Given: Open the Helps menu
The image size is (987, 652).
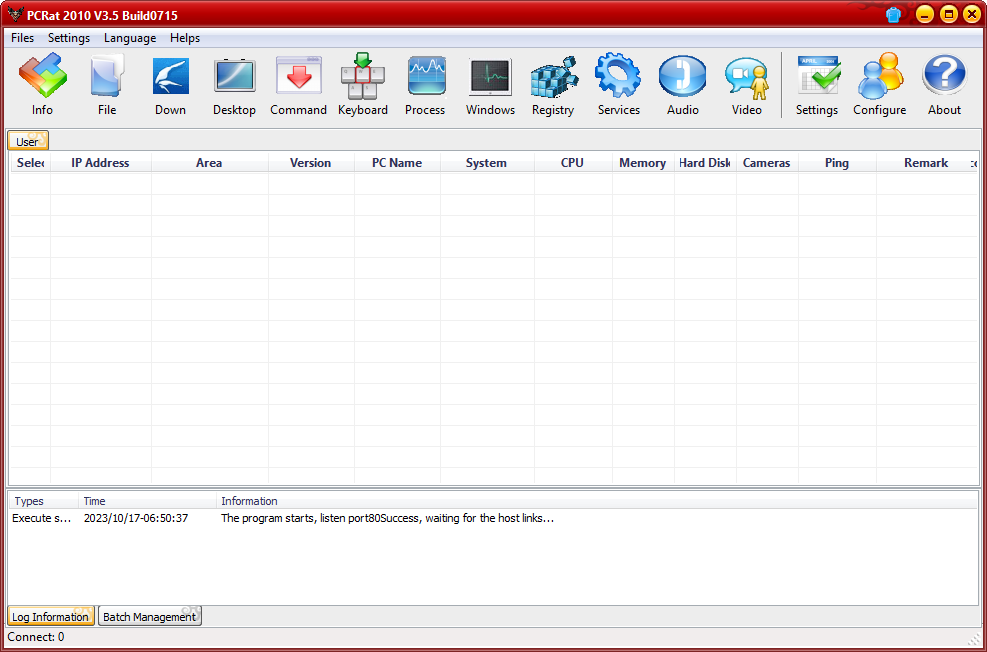Looking at the screenshot, I should click(x=185, y=38).
